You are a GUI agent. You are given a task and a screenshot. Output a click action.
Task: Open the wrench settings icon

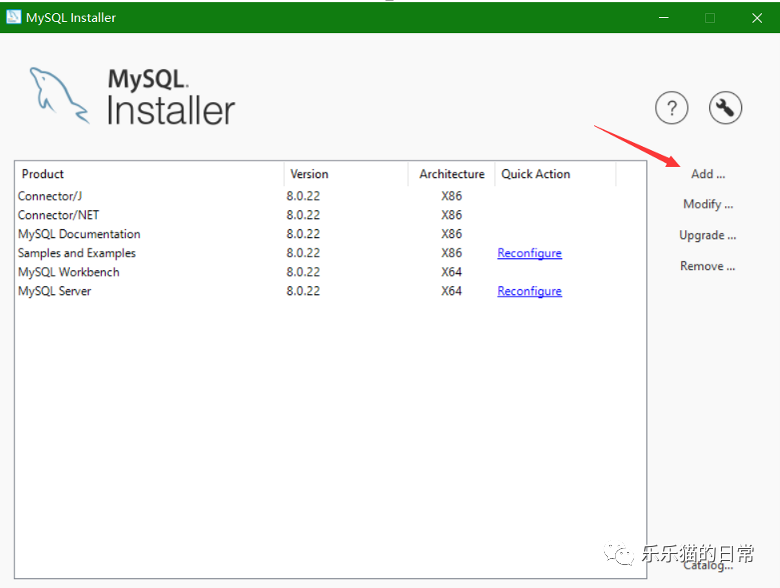point(725,107)
